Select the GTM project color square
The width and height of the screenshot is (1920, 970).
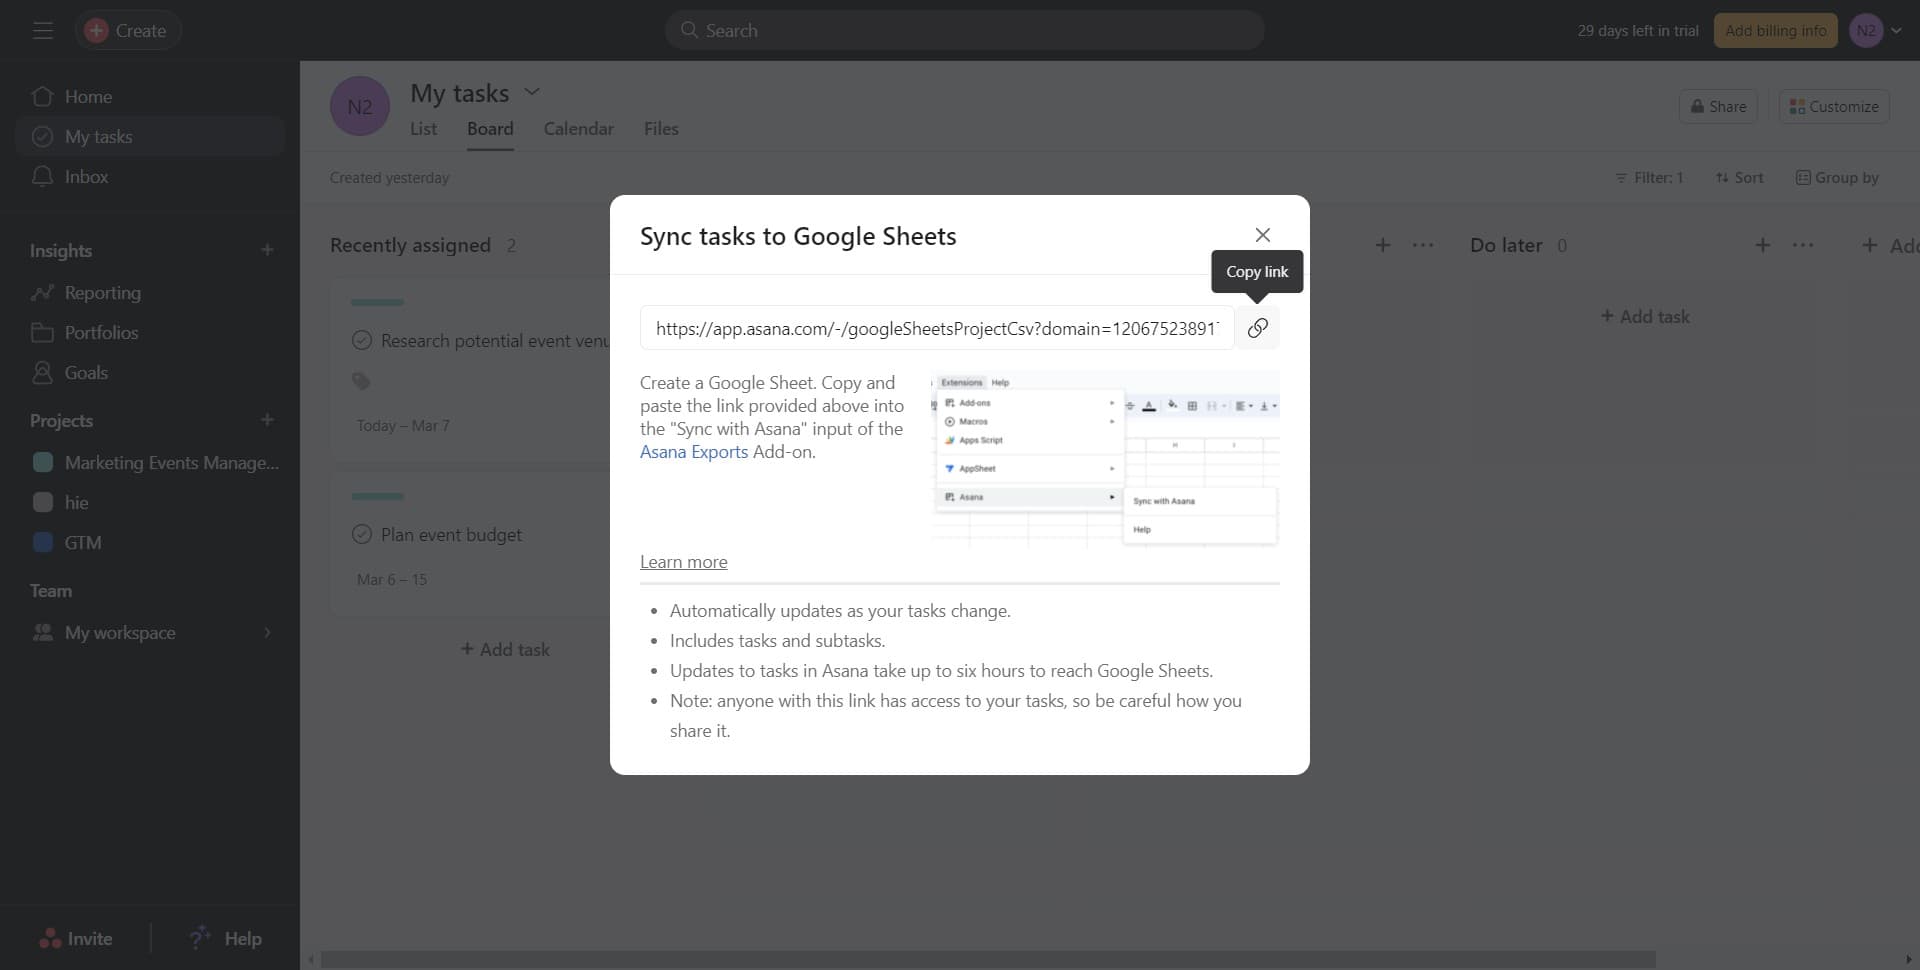(x=43, y=543)
